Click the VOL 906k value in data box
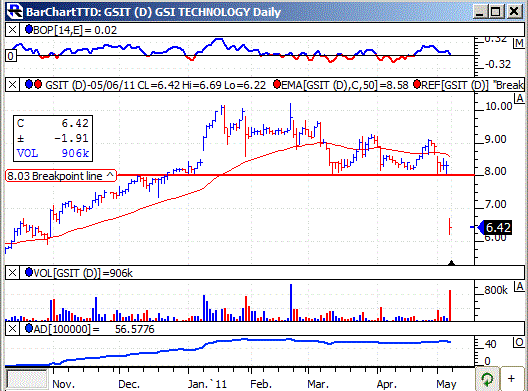This screenshot has width=528, height=391. pyautogui.click(x=75, y=153)
